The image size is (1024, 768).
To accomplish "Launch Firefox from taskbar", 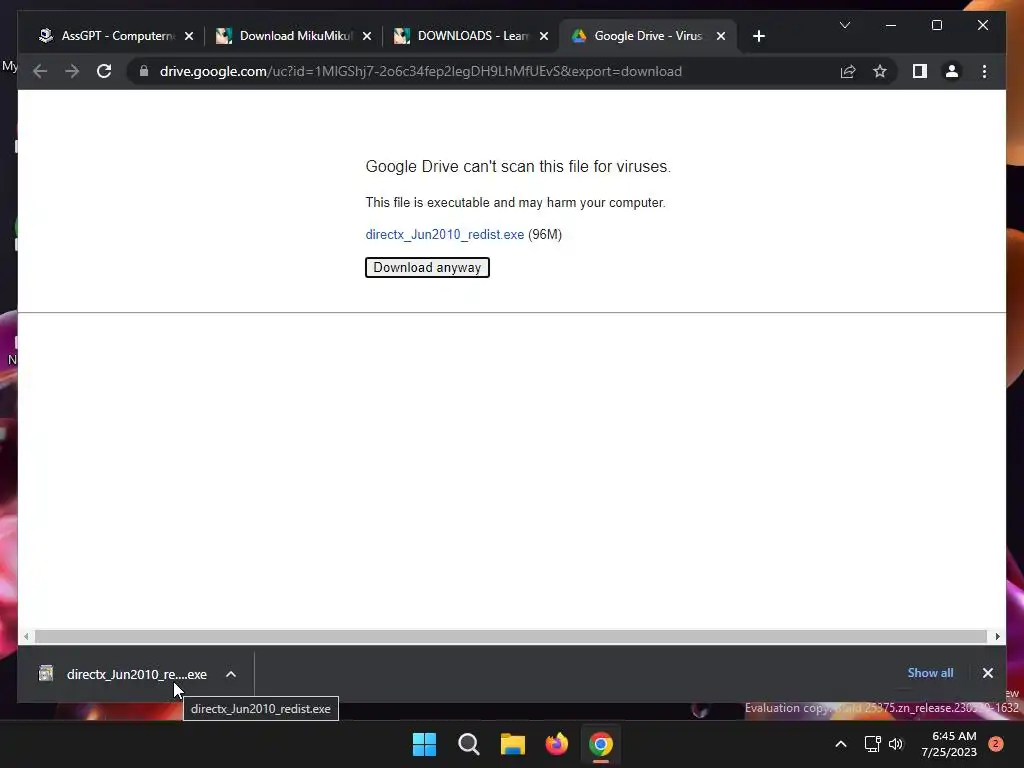I will pyautogui.click(x=556, y=744).
